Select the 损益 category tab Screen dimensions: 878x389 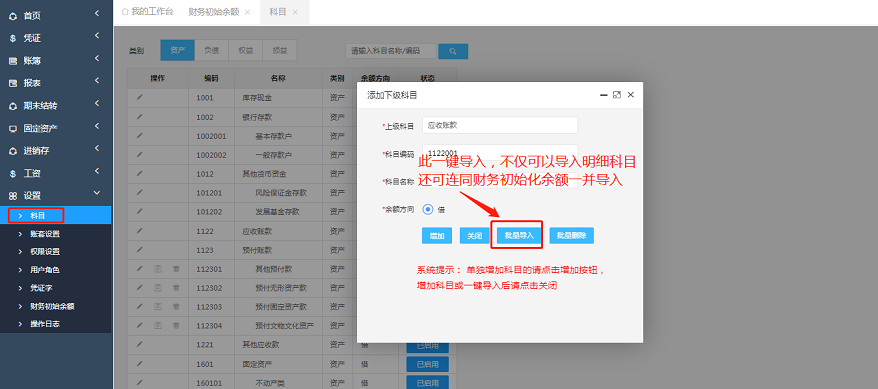click(279, 50)
